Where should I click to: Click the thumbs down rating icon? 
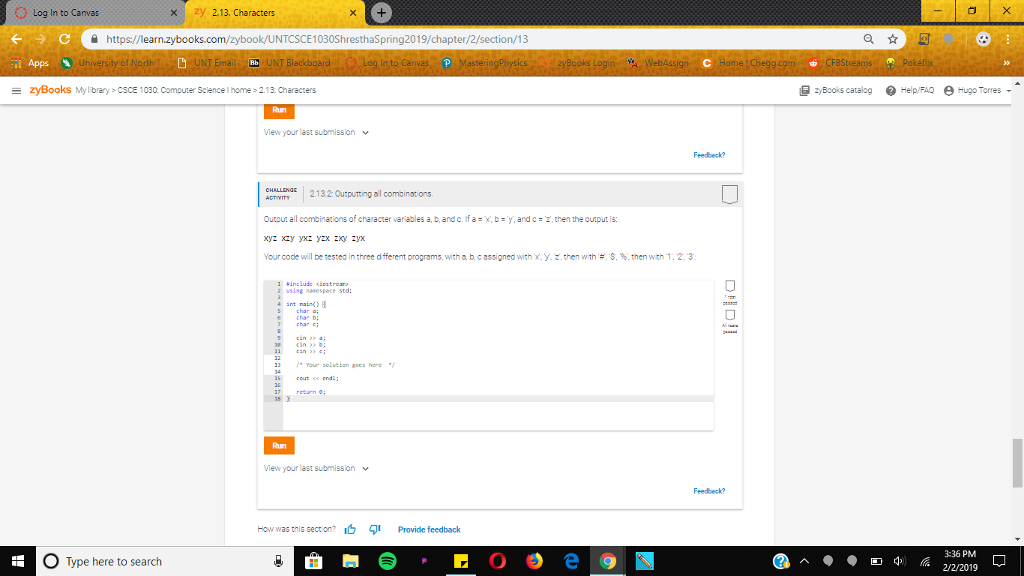375,530
